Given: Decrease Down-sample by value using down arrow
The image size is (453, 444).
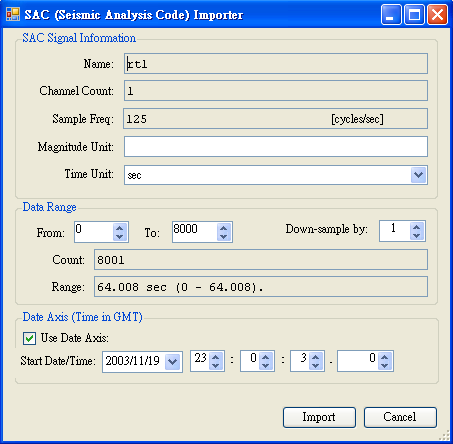Looking at the screenshot, I should pyautogui.click(x=416, y=235).
